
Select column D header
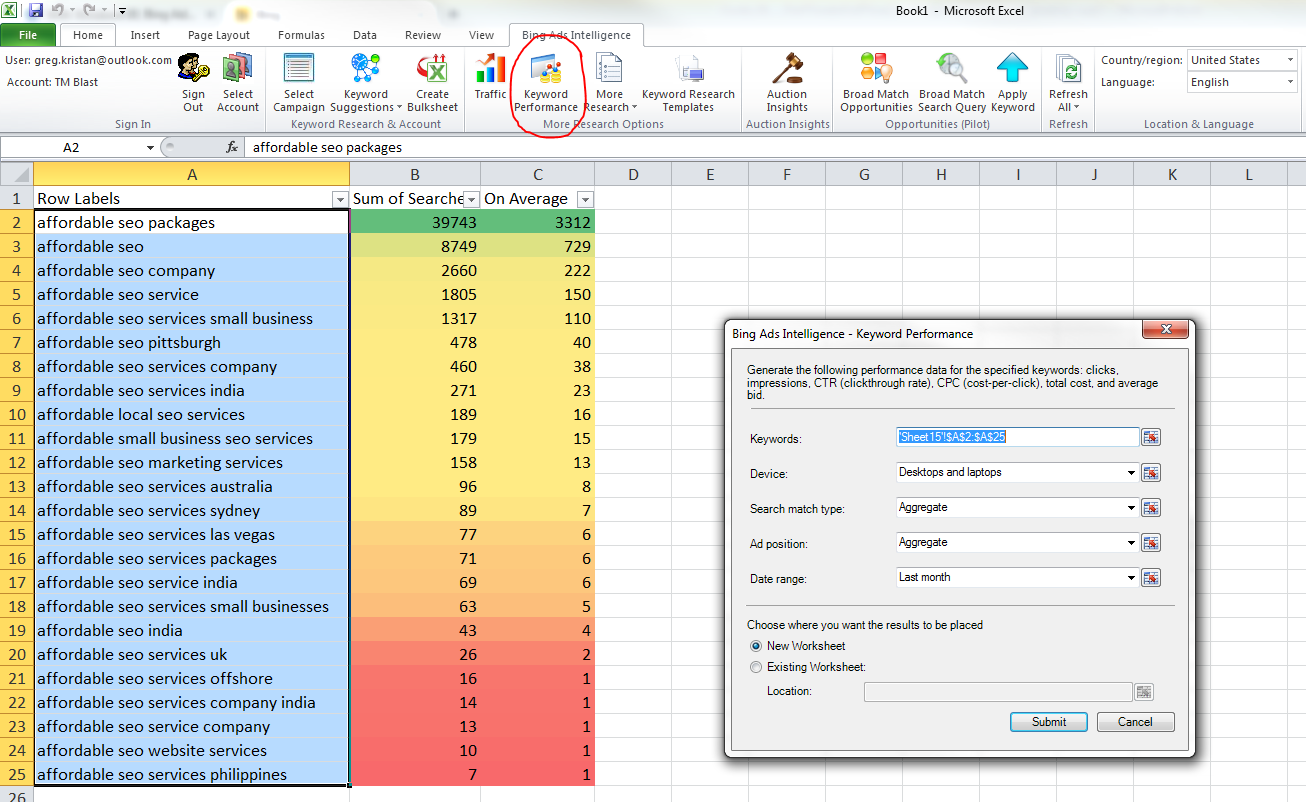click(x=633, y=175)
